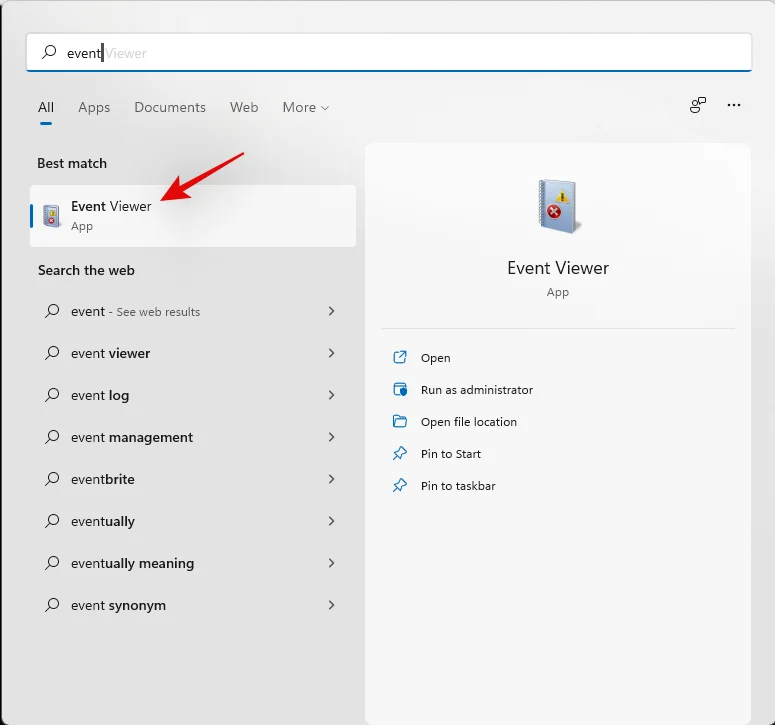The height and width of the screenshot is (725, 775).
Task: Switch to the Web tab
Action: [244, 107]
